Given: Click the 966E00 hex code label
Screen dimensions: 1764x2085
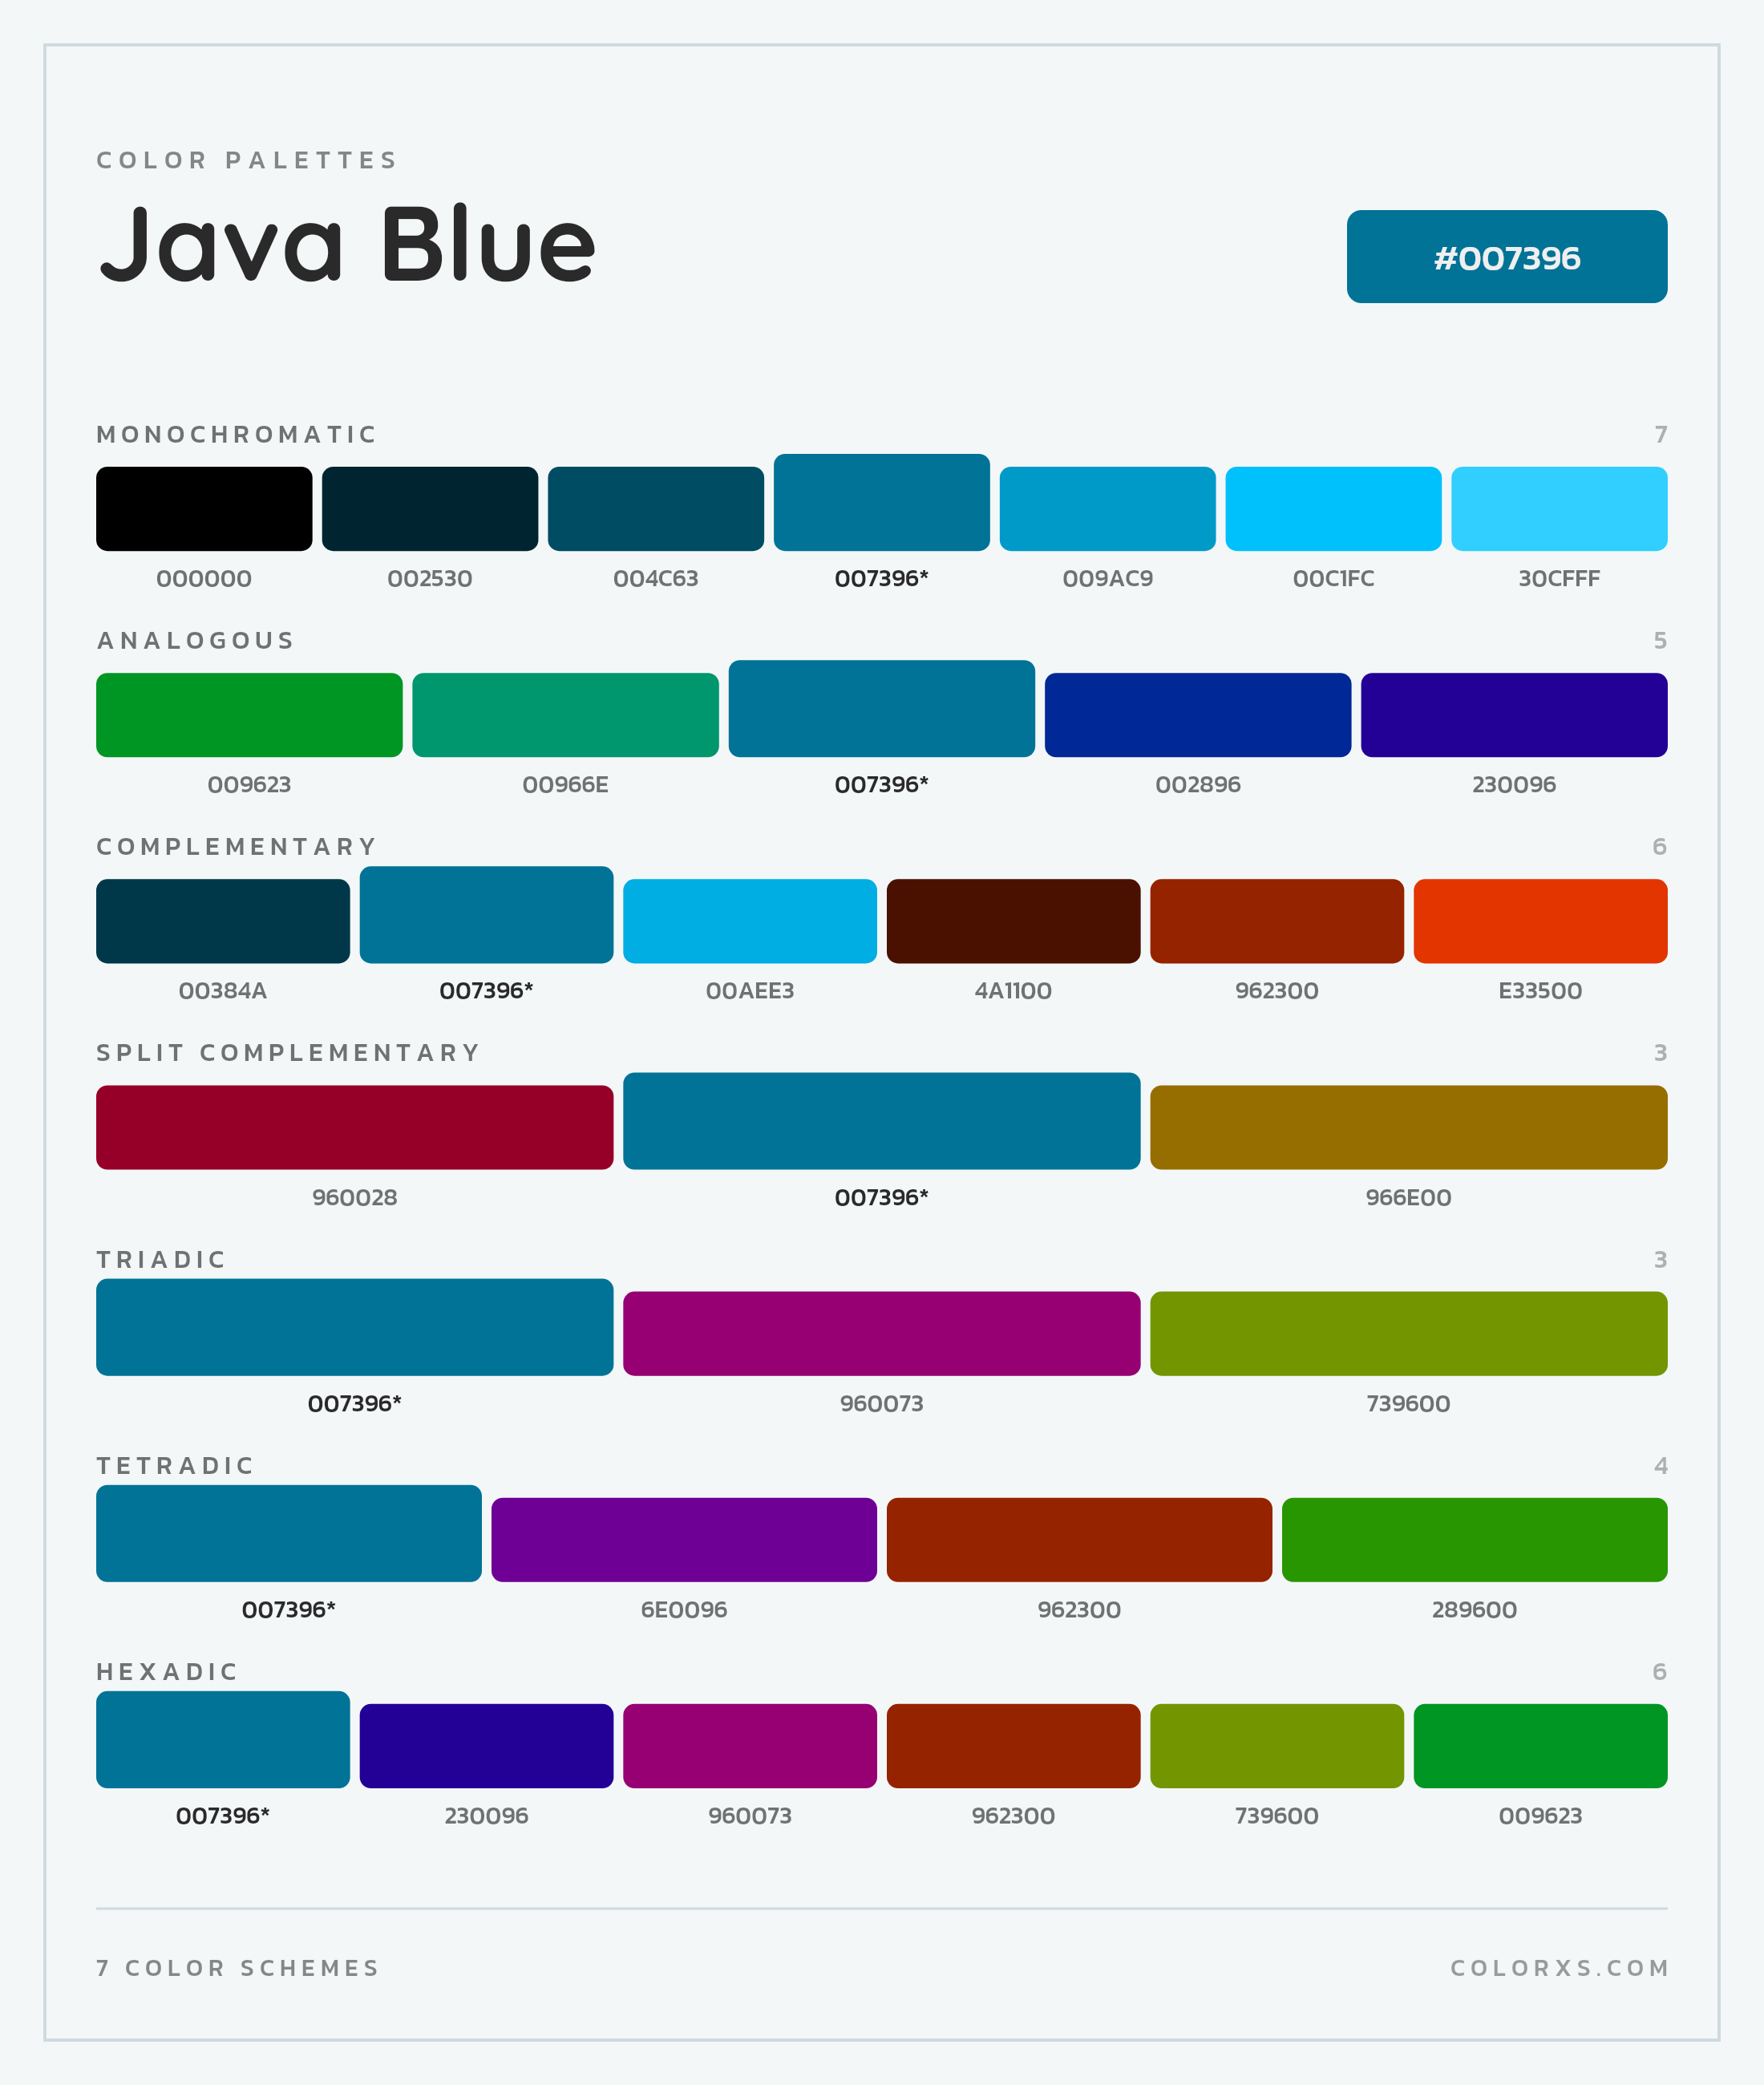Looking at the screenshot, I should (1408, 1197).
